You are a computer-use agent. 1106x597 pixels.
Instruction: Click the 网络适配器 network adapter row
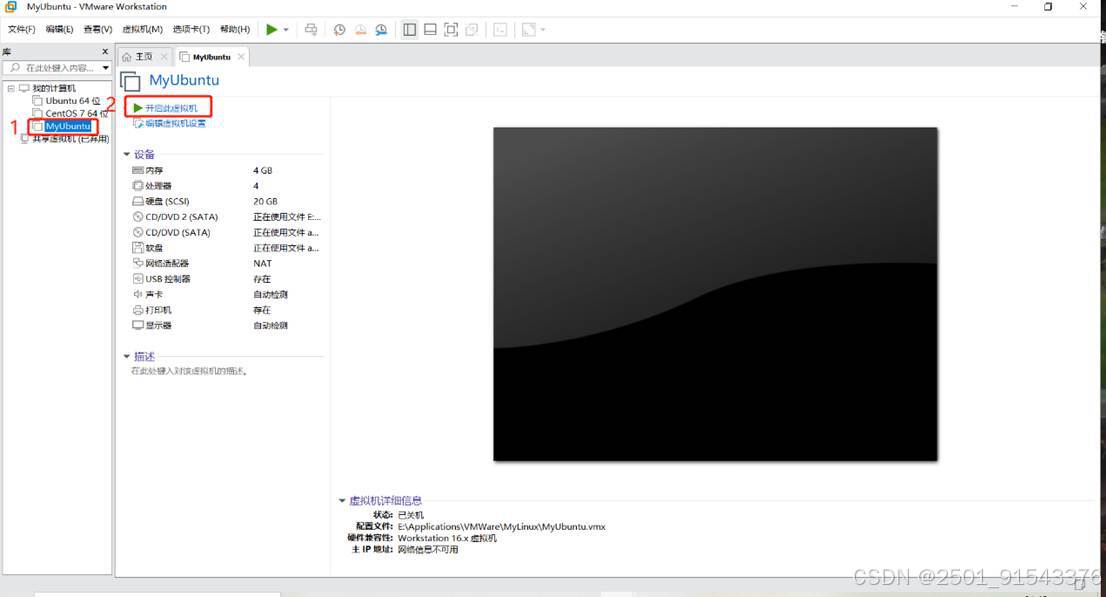click(226, 264)
